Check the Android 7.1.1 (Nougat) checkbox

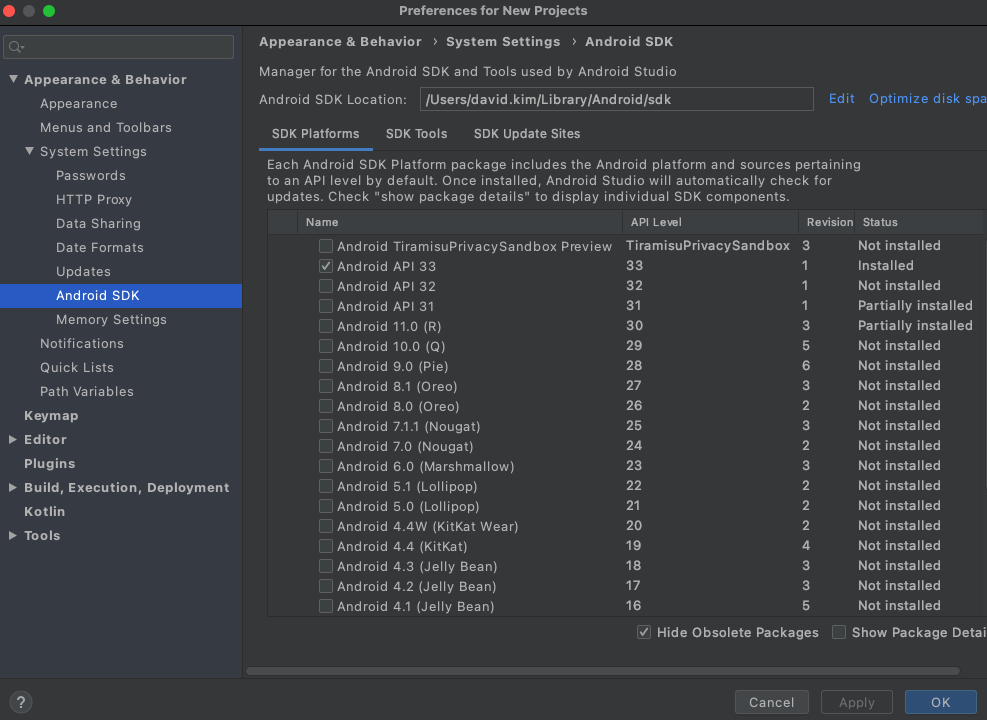pyautogui.click(x=325, y=426)
